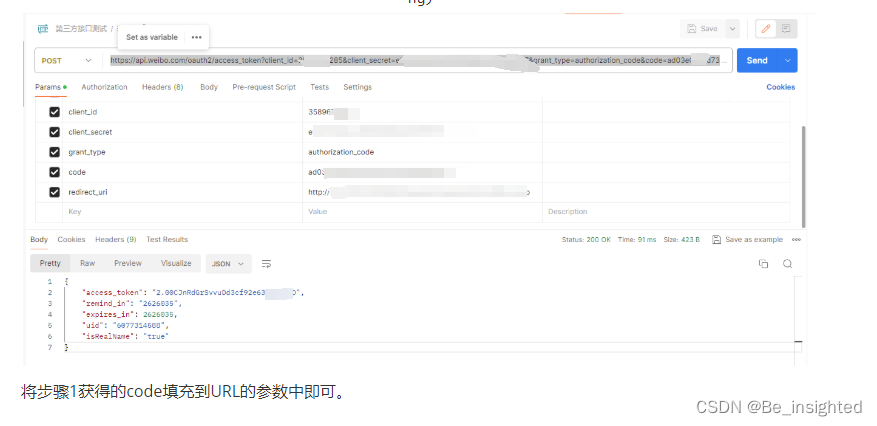Uncheck the redirect_uri parameter checkbox

(x=54, y=192)
